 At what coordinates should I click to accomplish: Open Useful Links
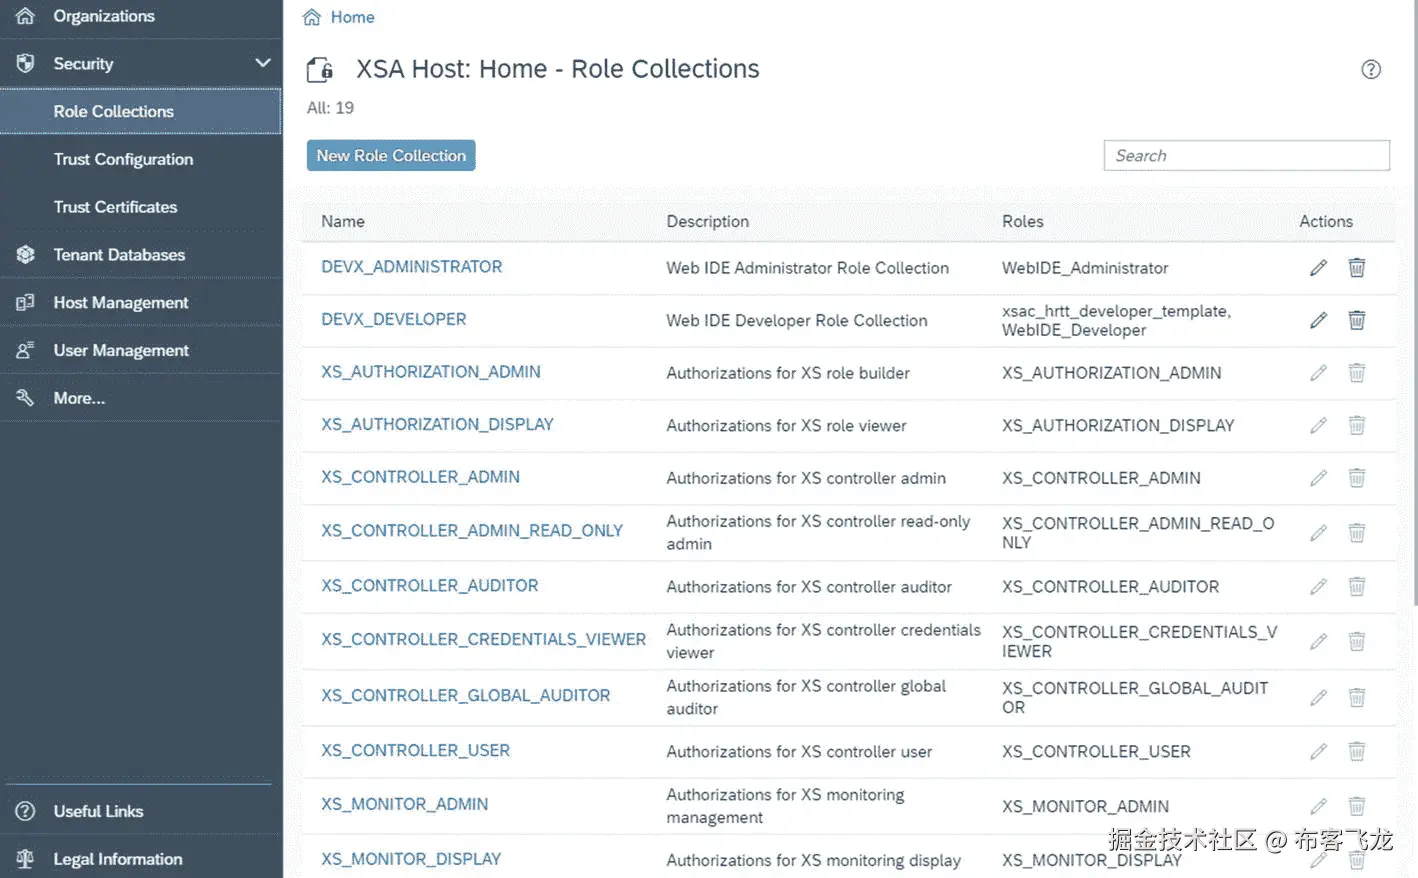98,811
